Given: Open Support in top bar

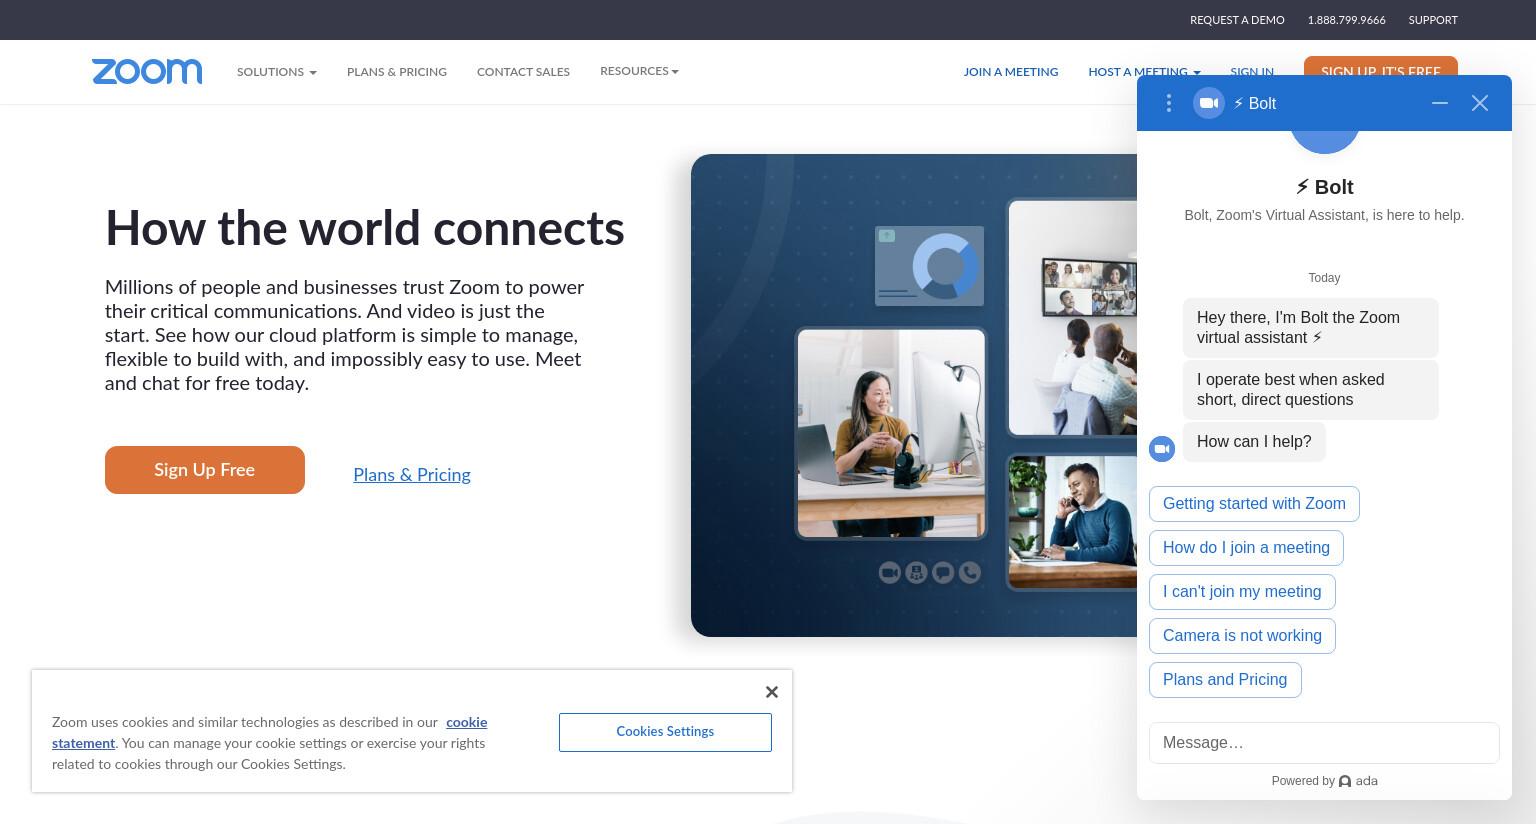Looking at the screenshot, I should pyautogui.click(x=1433, y=20).
